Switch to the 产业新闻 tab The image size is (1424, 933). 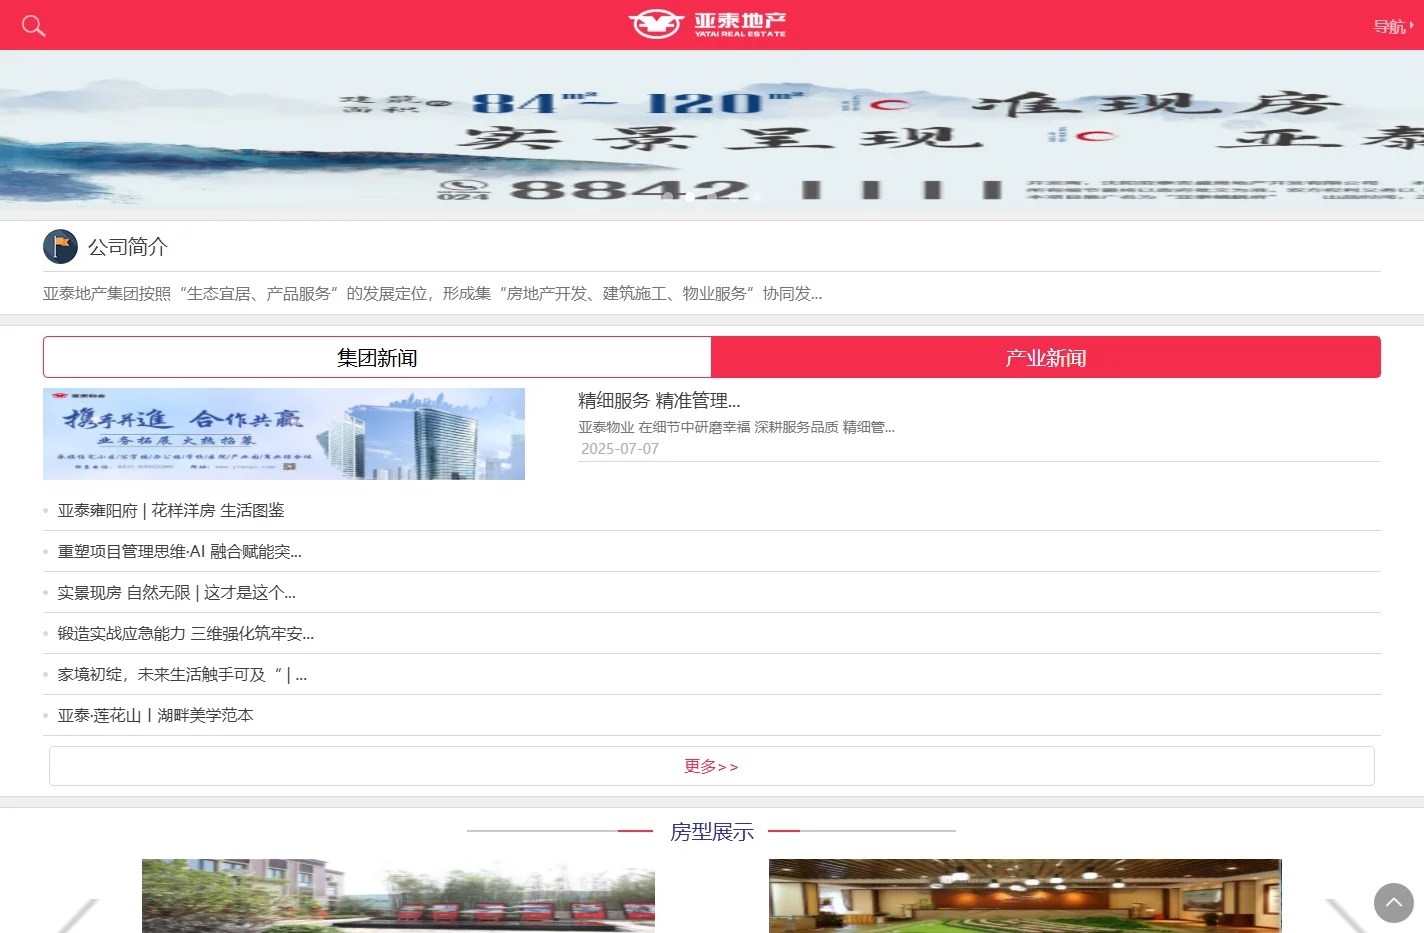[1046, 357]
